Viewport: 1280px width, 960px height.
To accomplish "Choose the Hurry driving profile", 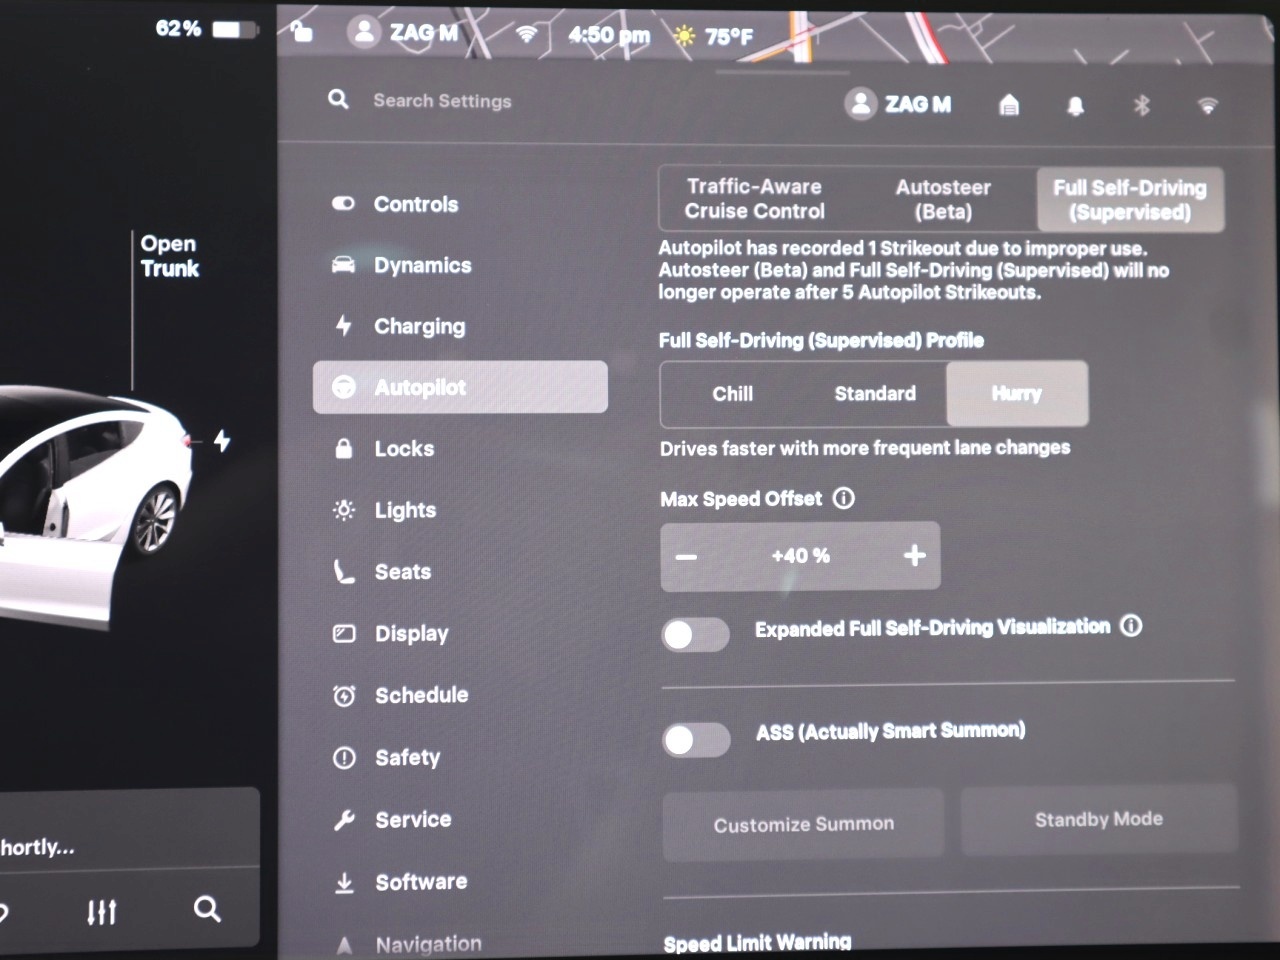I will (x=1016, y=394).
